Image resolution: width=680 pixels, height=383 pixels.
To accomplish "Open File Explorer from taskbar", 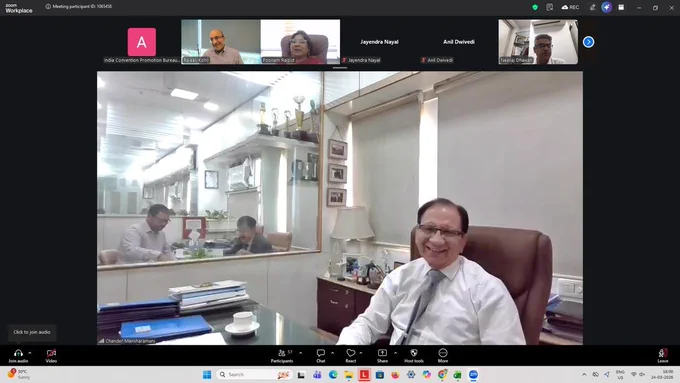I will 348,375.
